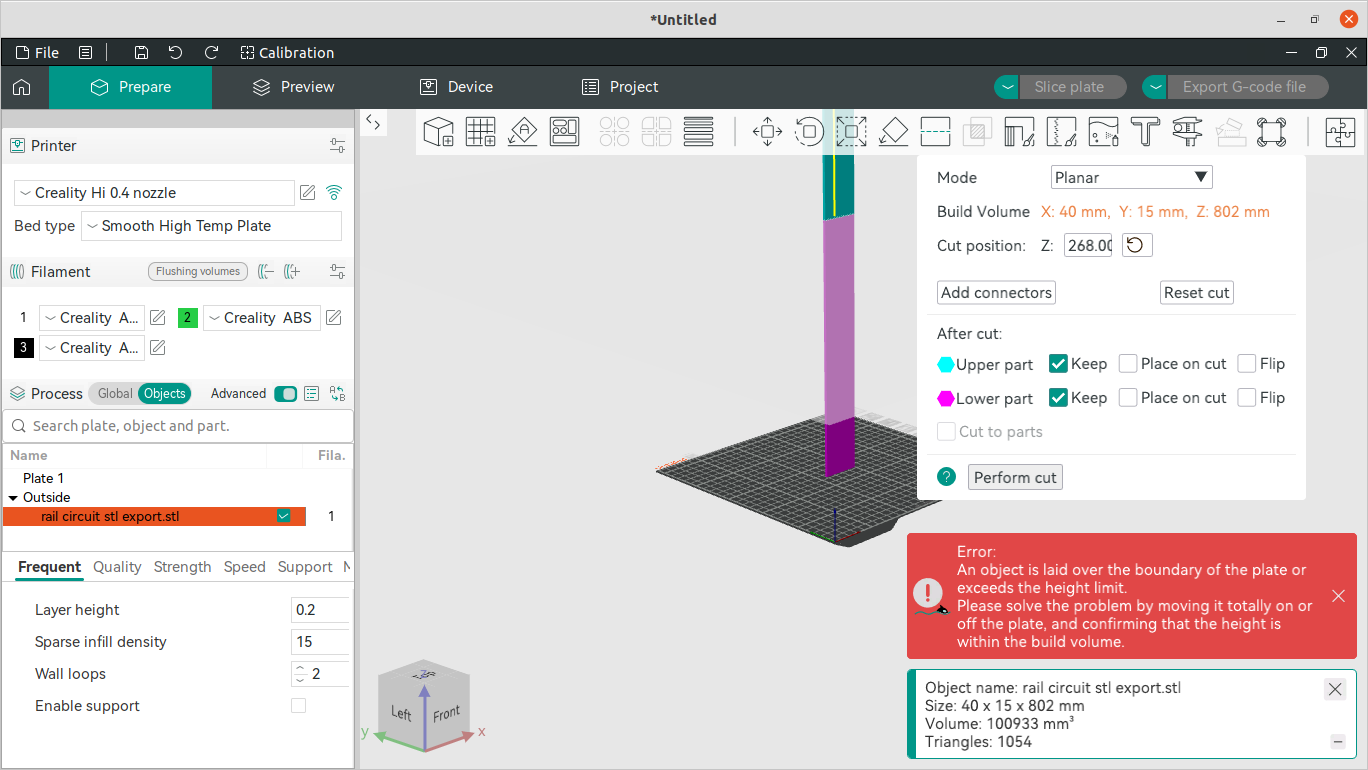Edit the Creality ABS filament preset

point(334,318)
